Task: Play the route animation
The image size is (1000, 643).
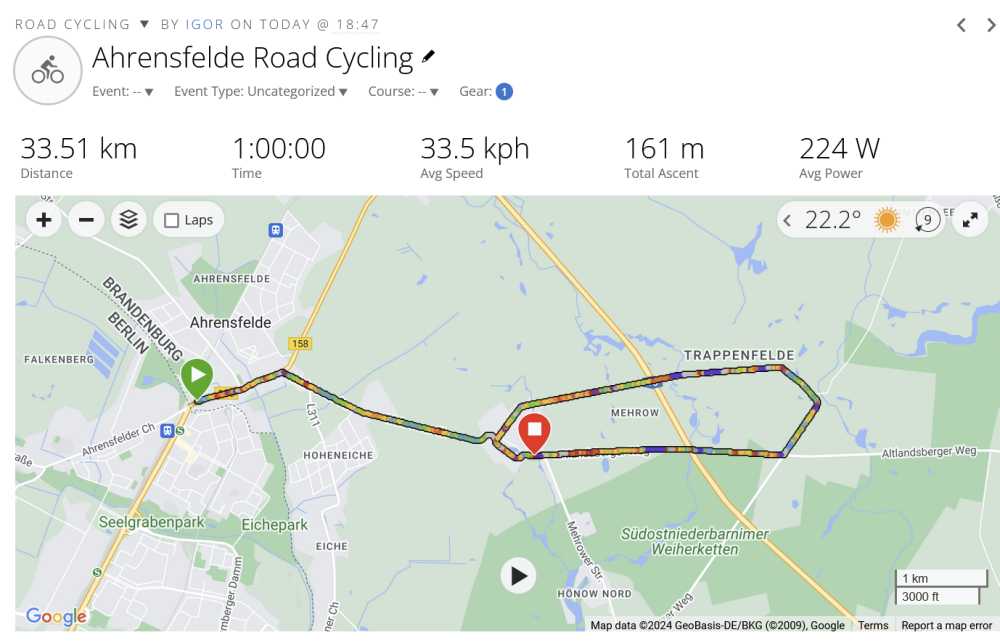Action: point(518,576)
